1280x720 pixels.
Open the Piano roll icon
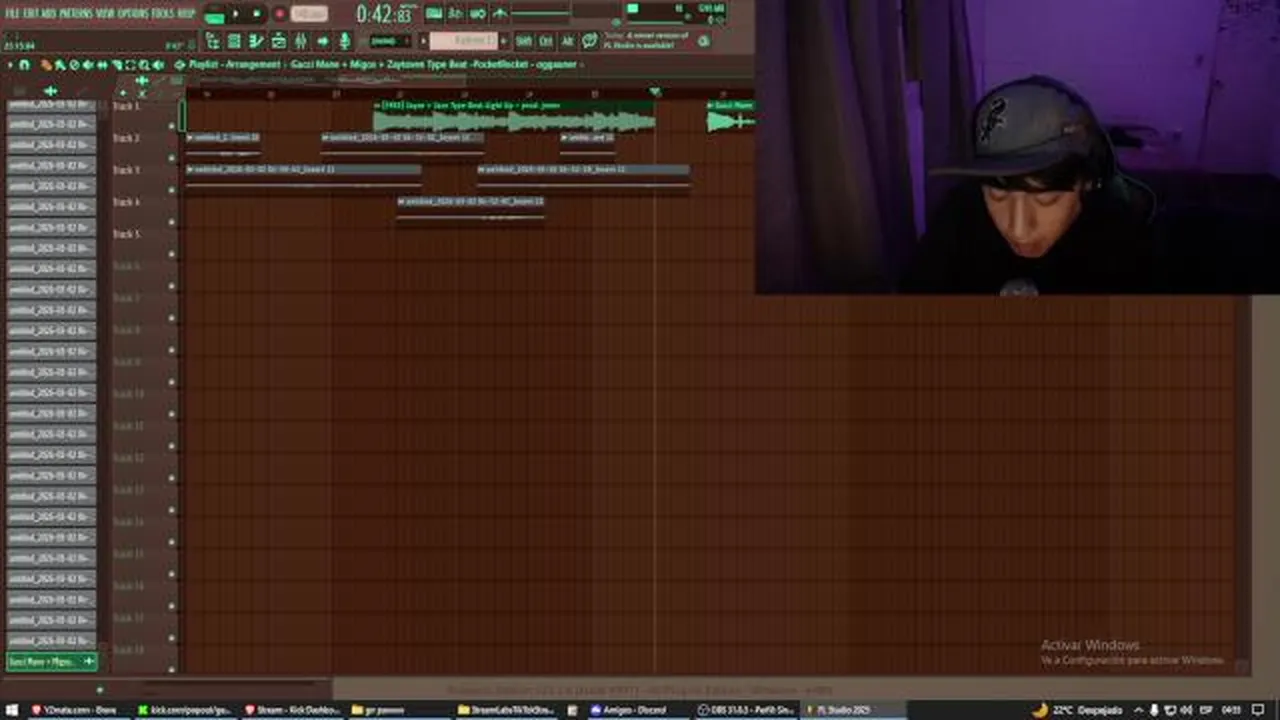pos(256,41)
